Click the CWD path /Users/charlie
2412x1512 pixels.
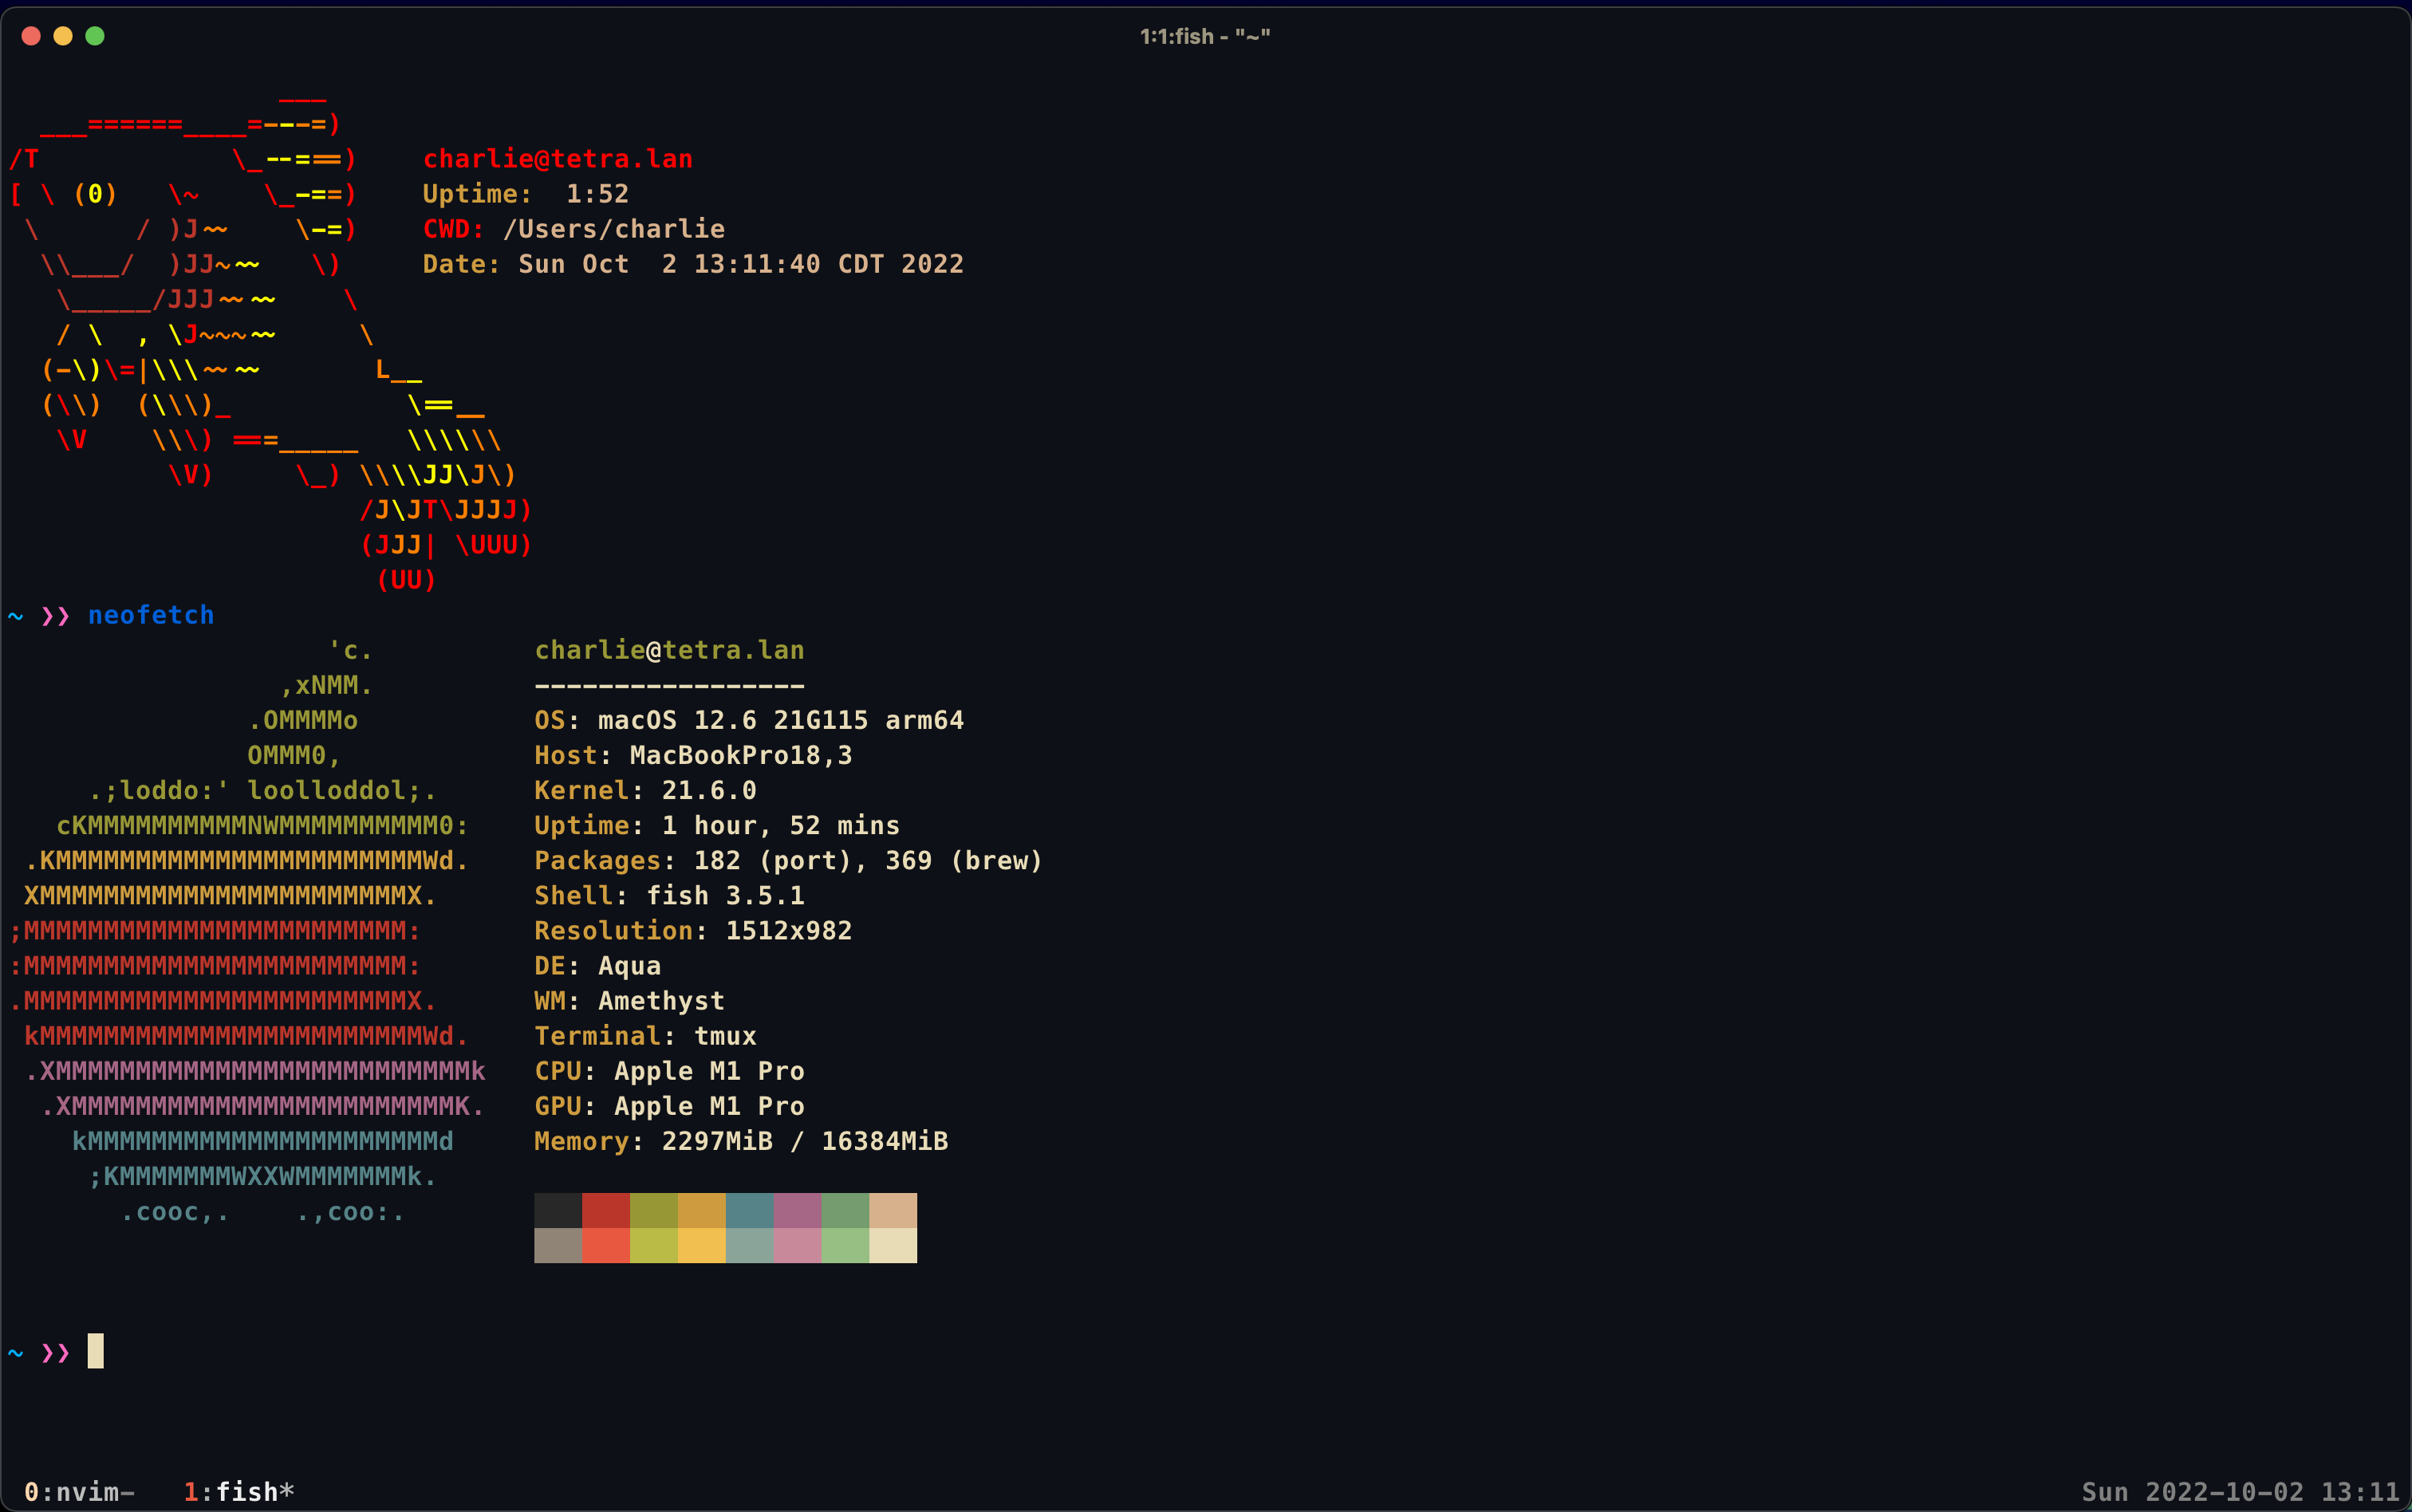(x=613, y=229)
